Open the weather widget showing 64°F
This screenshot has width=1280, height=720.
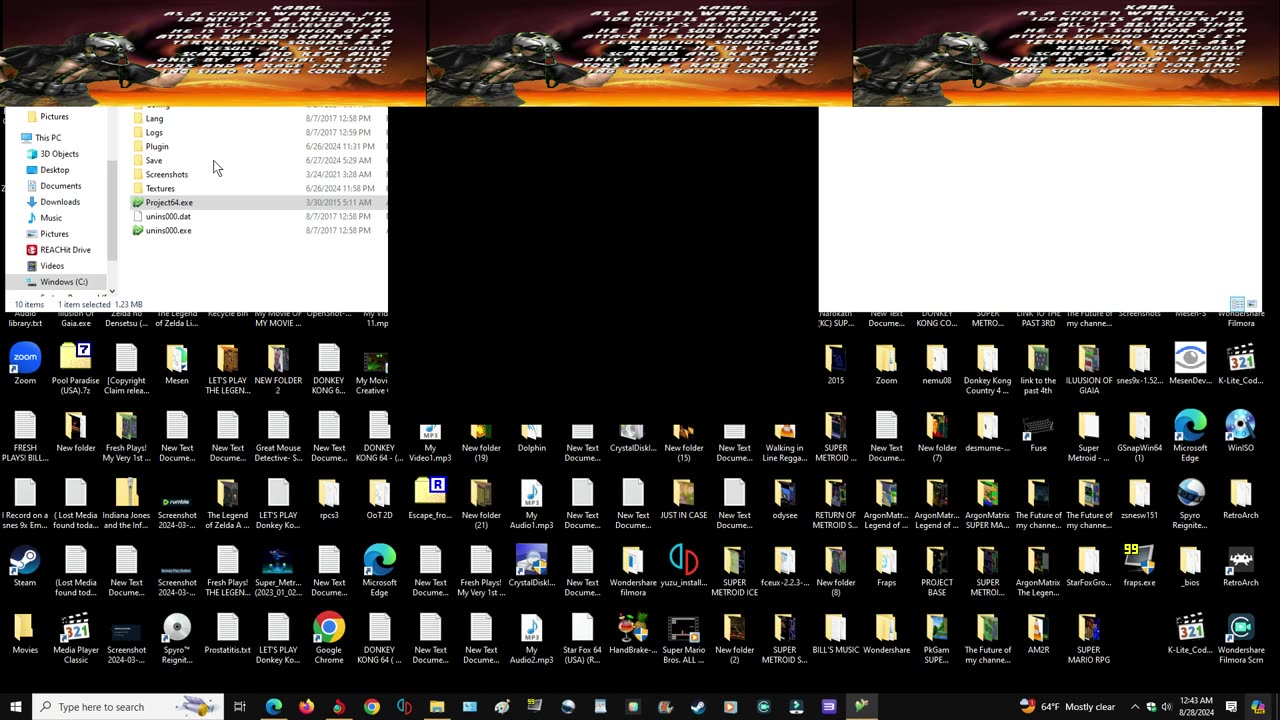(1067, 707)
